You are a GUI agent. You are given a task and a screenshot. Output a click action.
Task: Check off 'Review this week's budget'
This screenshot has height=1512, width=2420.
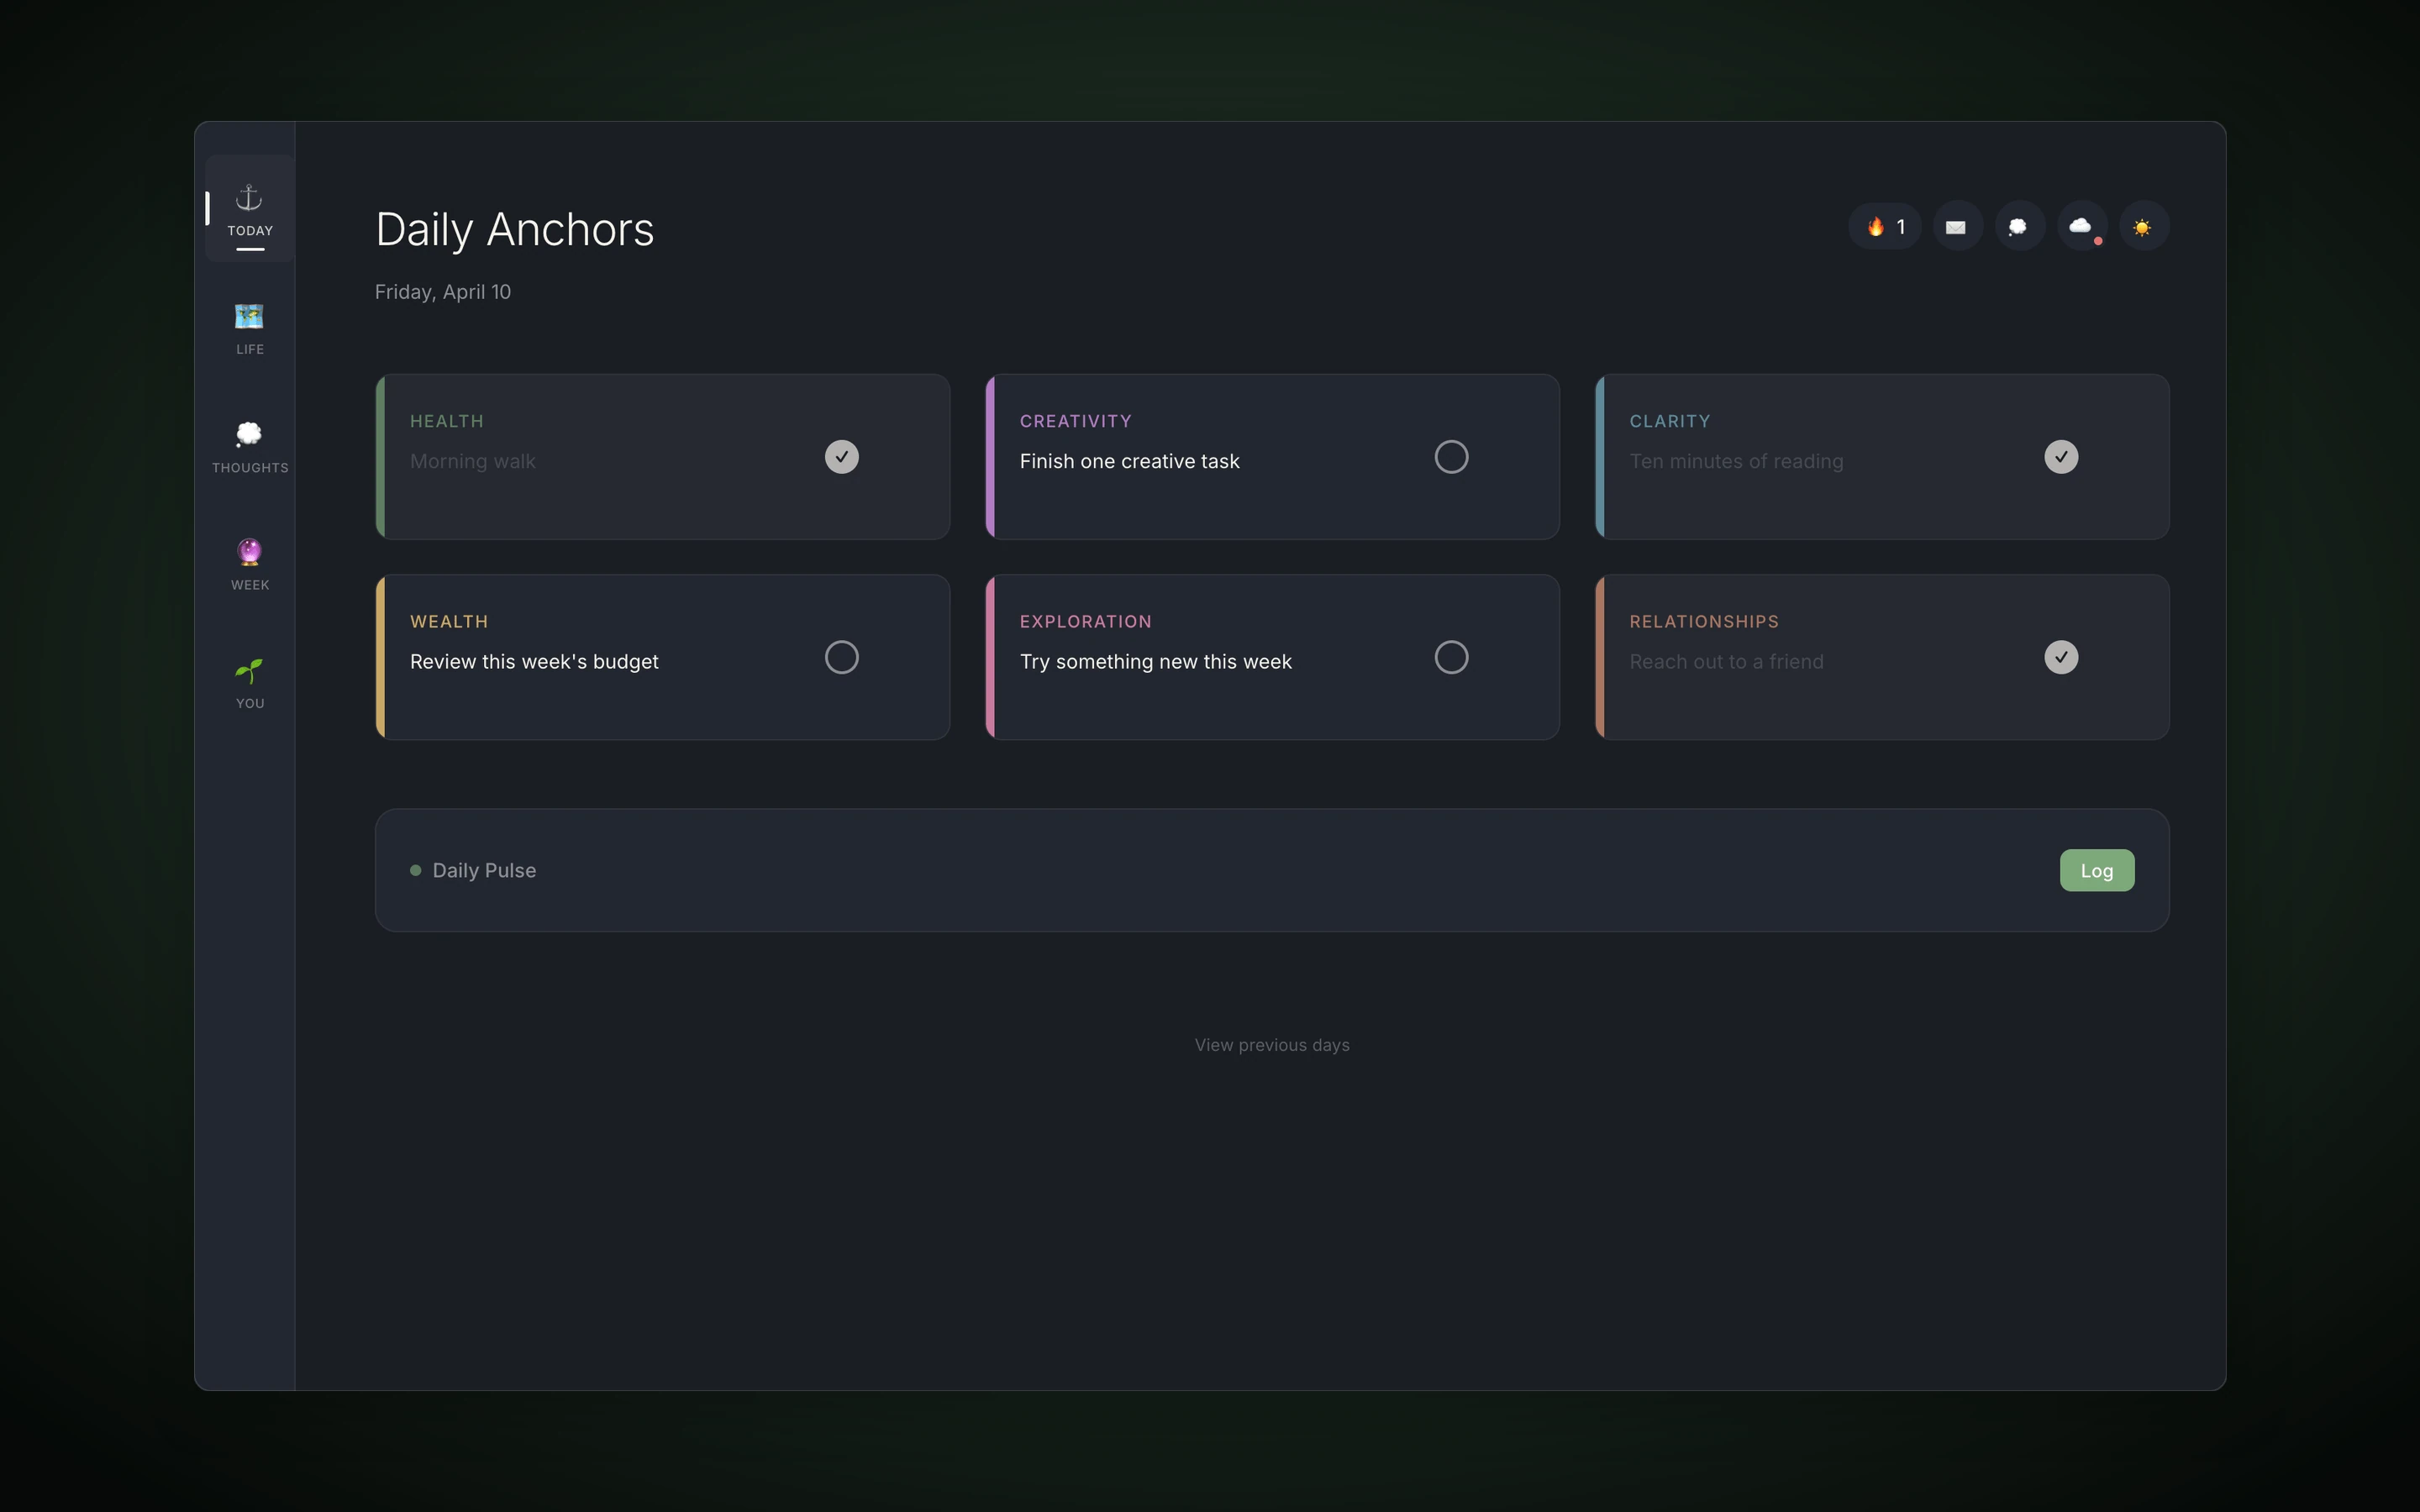pos(841,657)
